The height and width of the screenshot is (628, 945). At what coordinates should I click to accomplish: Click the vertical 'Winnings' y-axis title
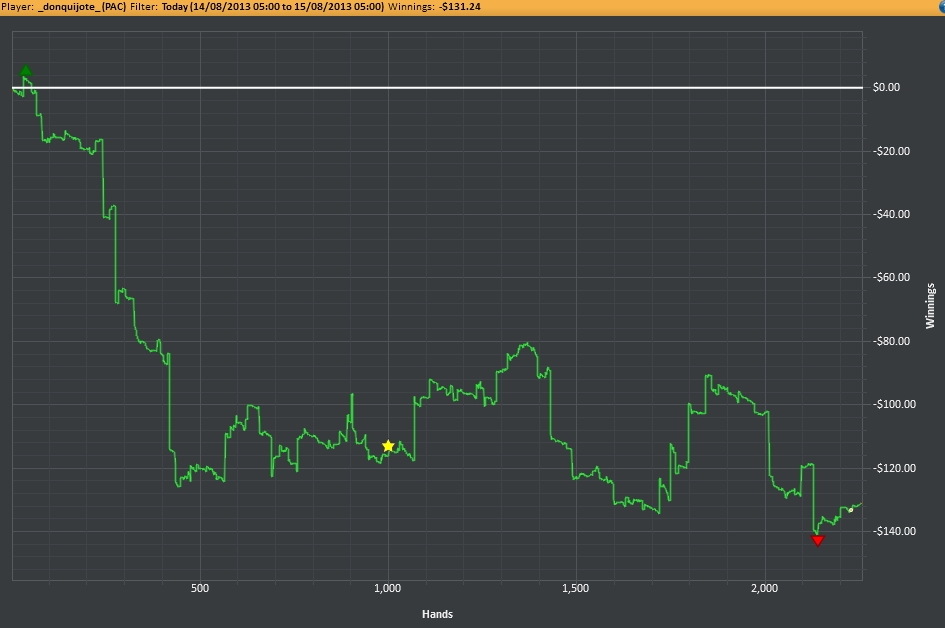coord(930,306)
